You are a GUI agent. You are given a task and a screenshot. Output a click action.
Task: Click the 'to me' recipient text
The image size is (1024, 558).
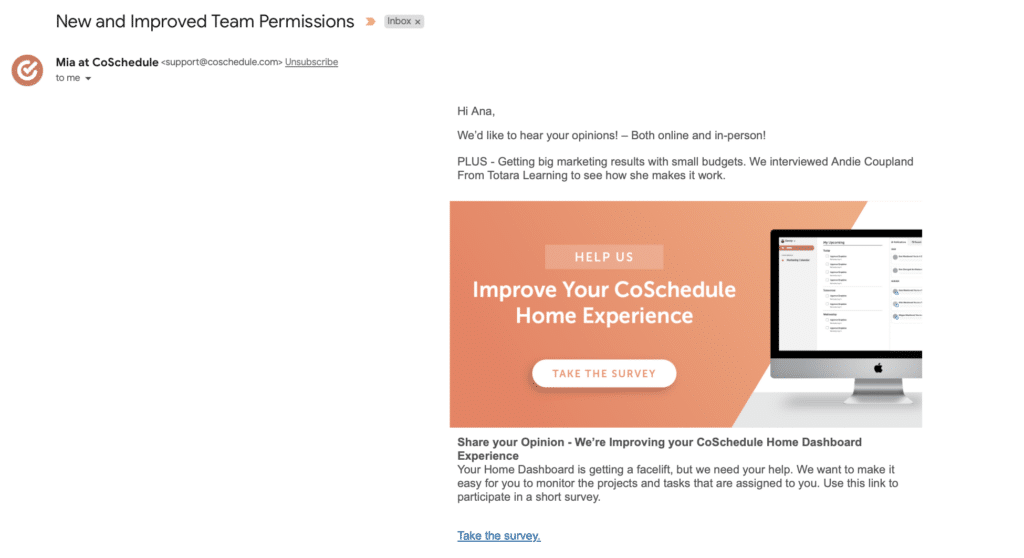pyautogui.click(x=68, y=78)
